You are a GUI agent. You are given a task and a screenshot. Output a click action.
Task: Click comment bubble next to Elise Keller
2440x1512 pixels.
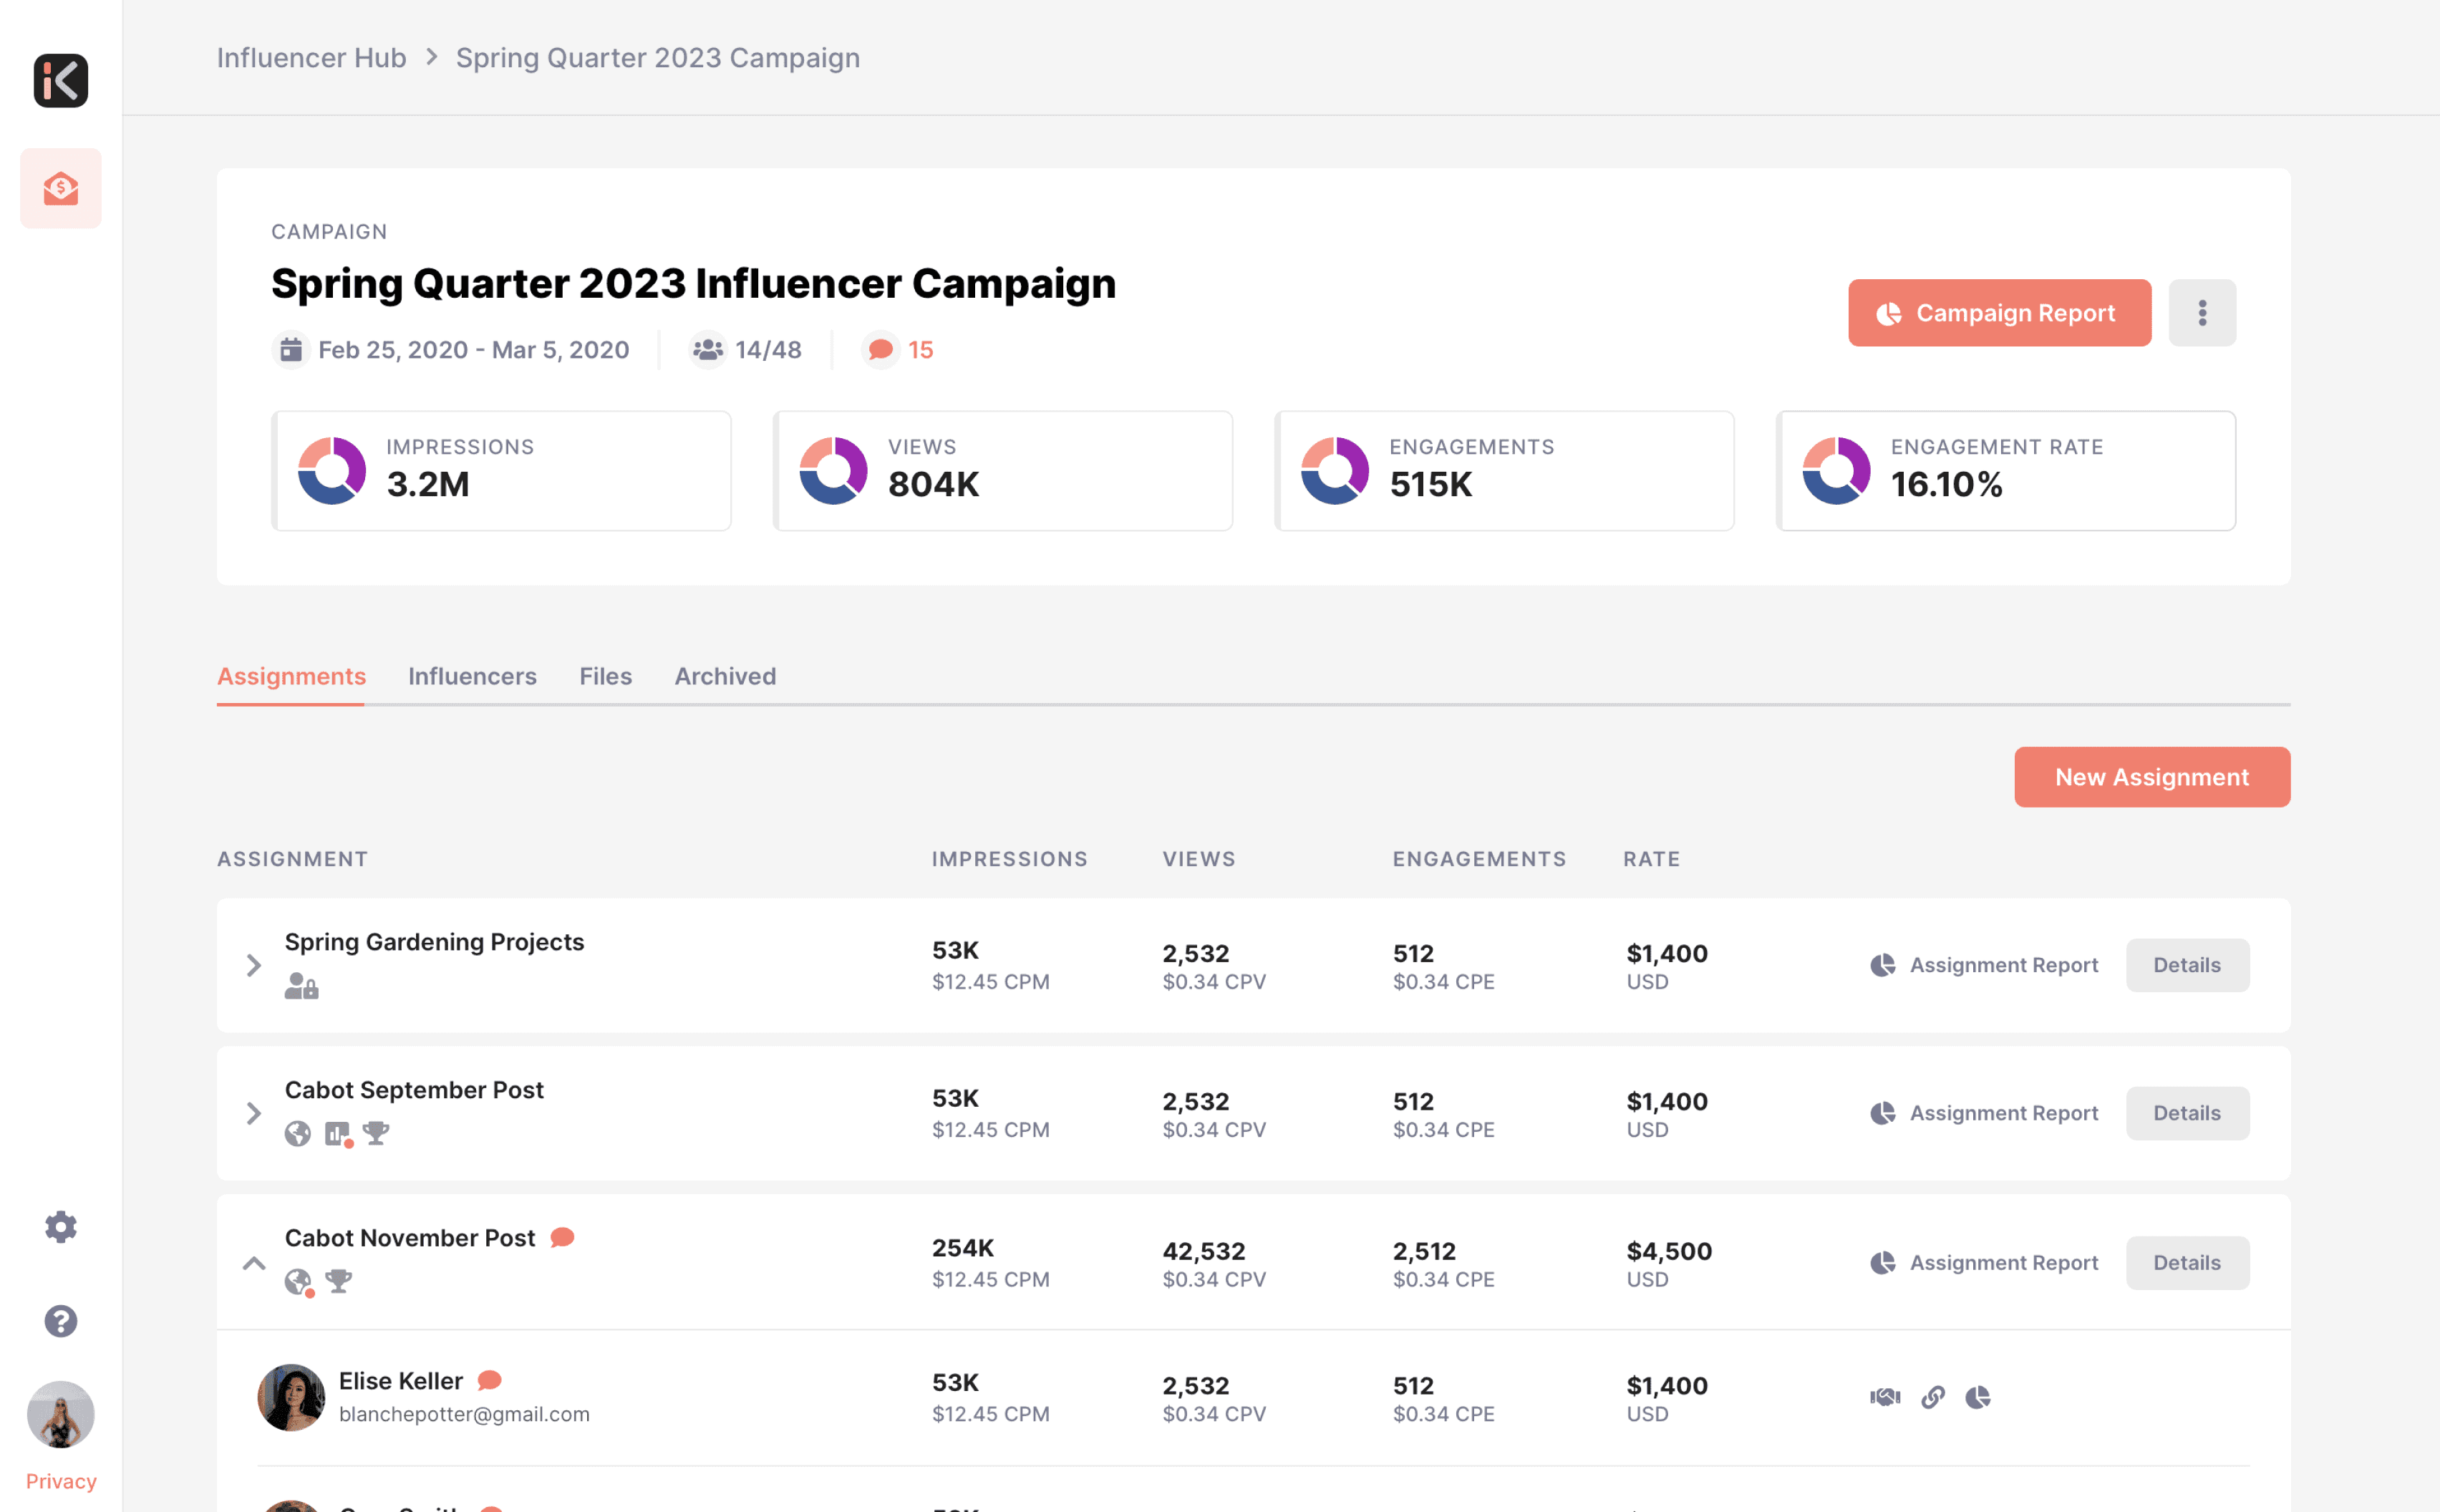coord(490,1381)
